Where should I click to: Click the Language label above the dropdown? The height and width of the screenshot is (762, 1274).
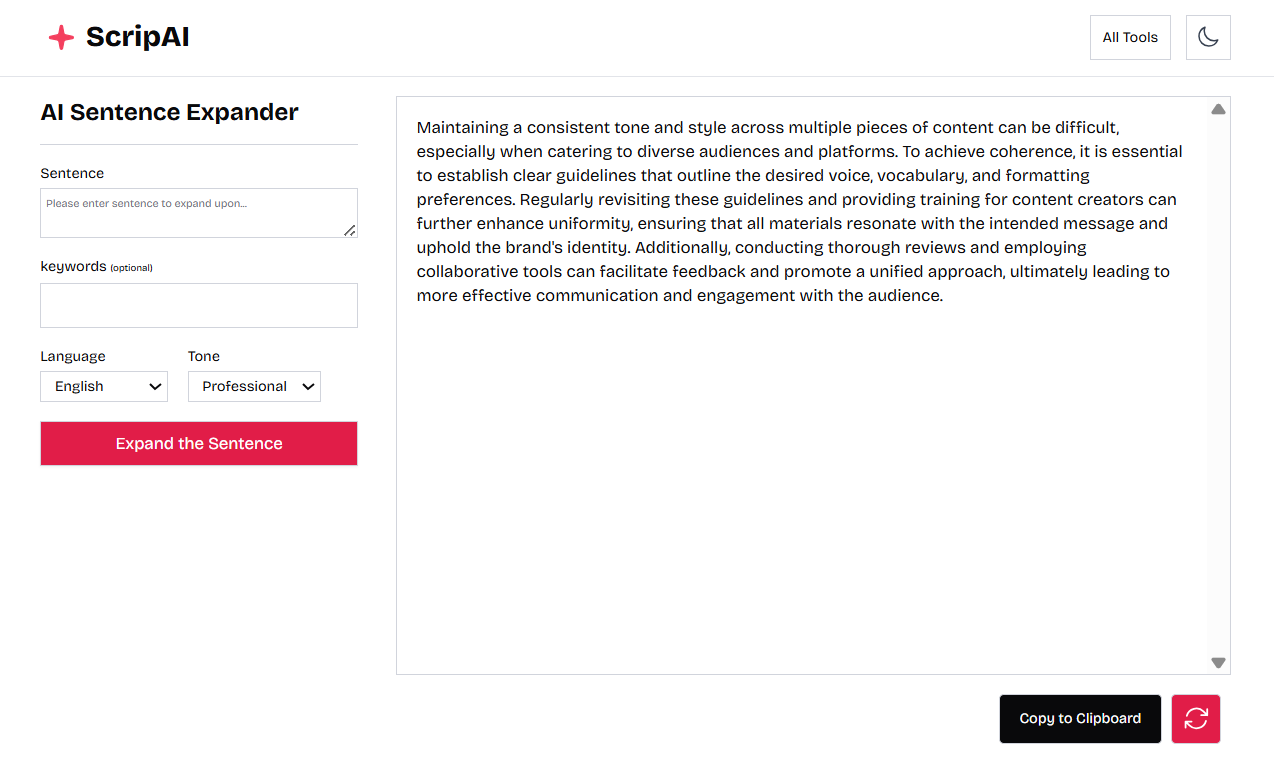point(73,356)
